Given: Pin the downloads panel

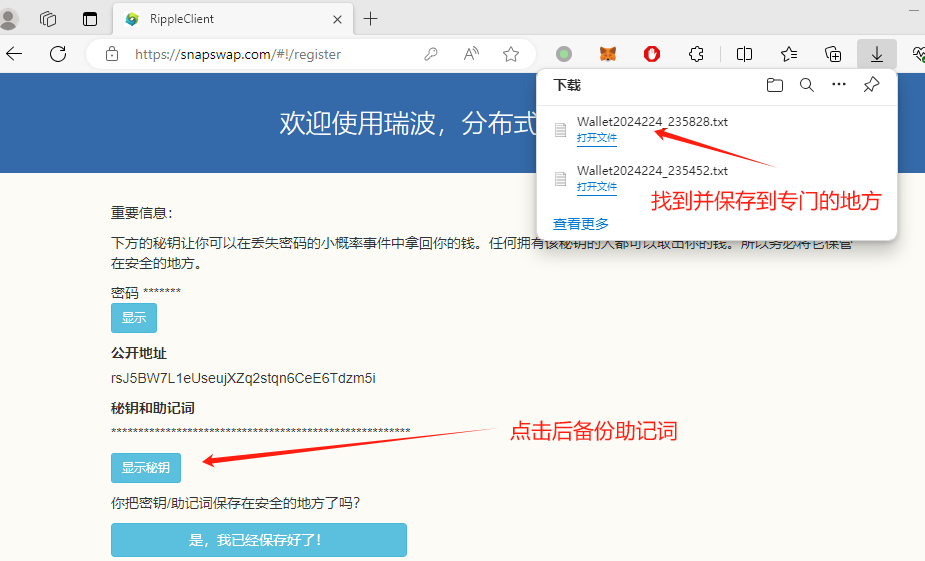Looking at the screenshot, I should coord(871,85).
